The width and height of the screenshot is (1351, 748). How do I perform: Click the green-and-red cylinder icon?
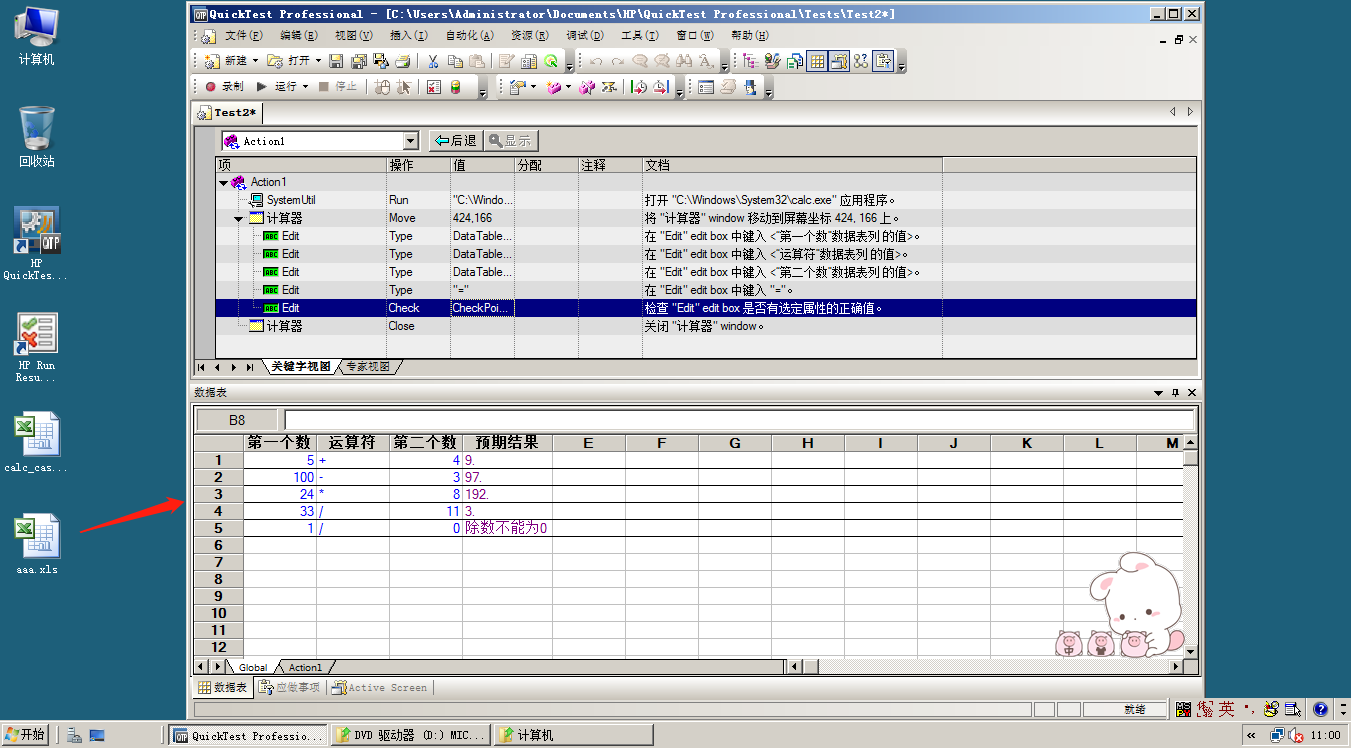point(456,87)
